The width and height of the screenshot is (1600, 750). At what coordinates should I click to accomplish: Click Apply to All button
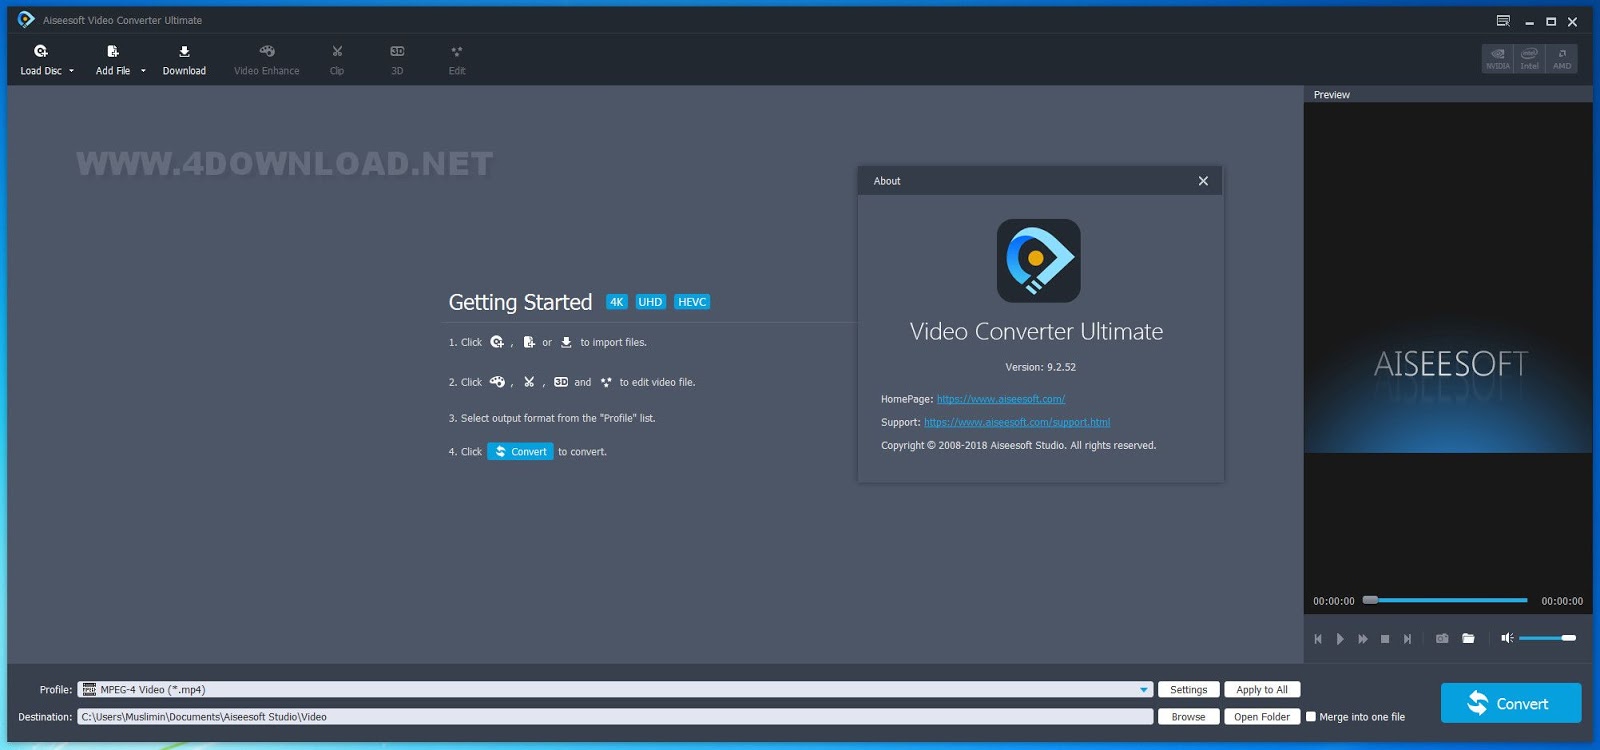(1262, 690)
